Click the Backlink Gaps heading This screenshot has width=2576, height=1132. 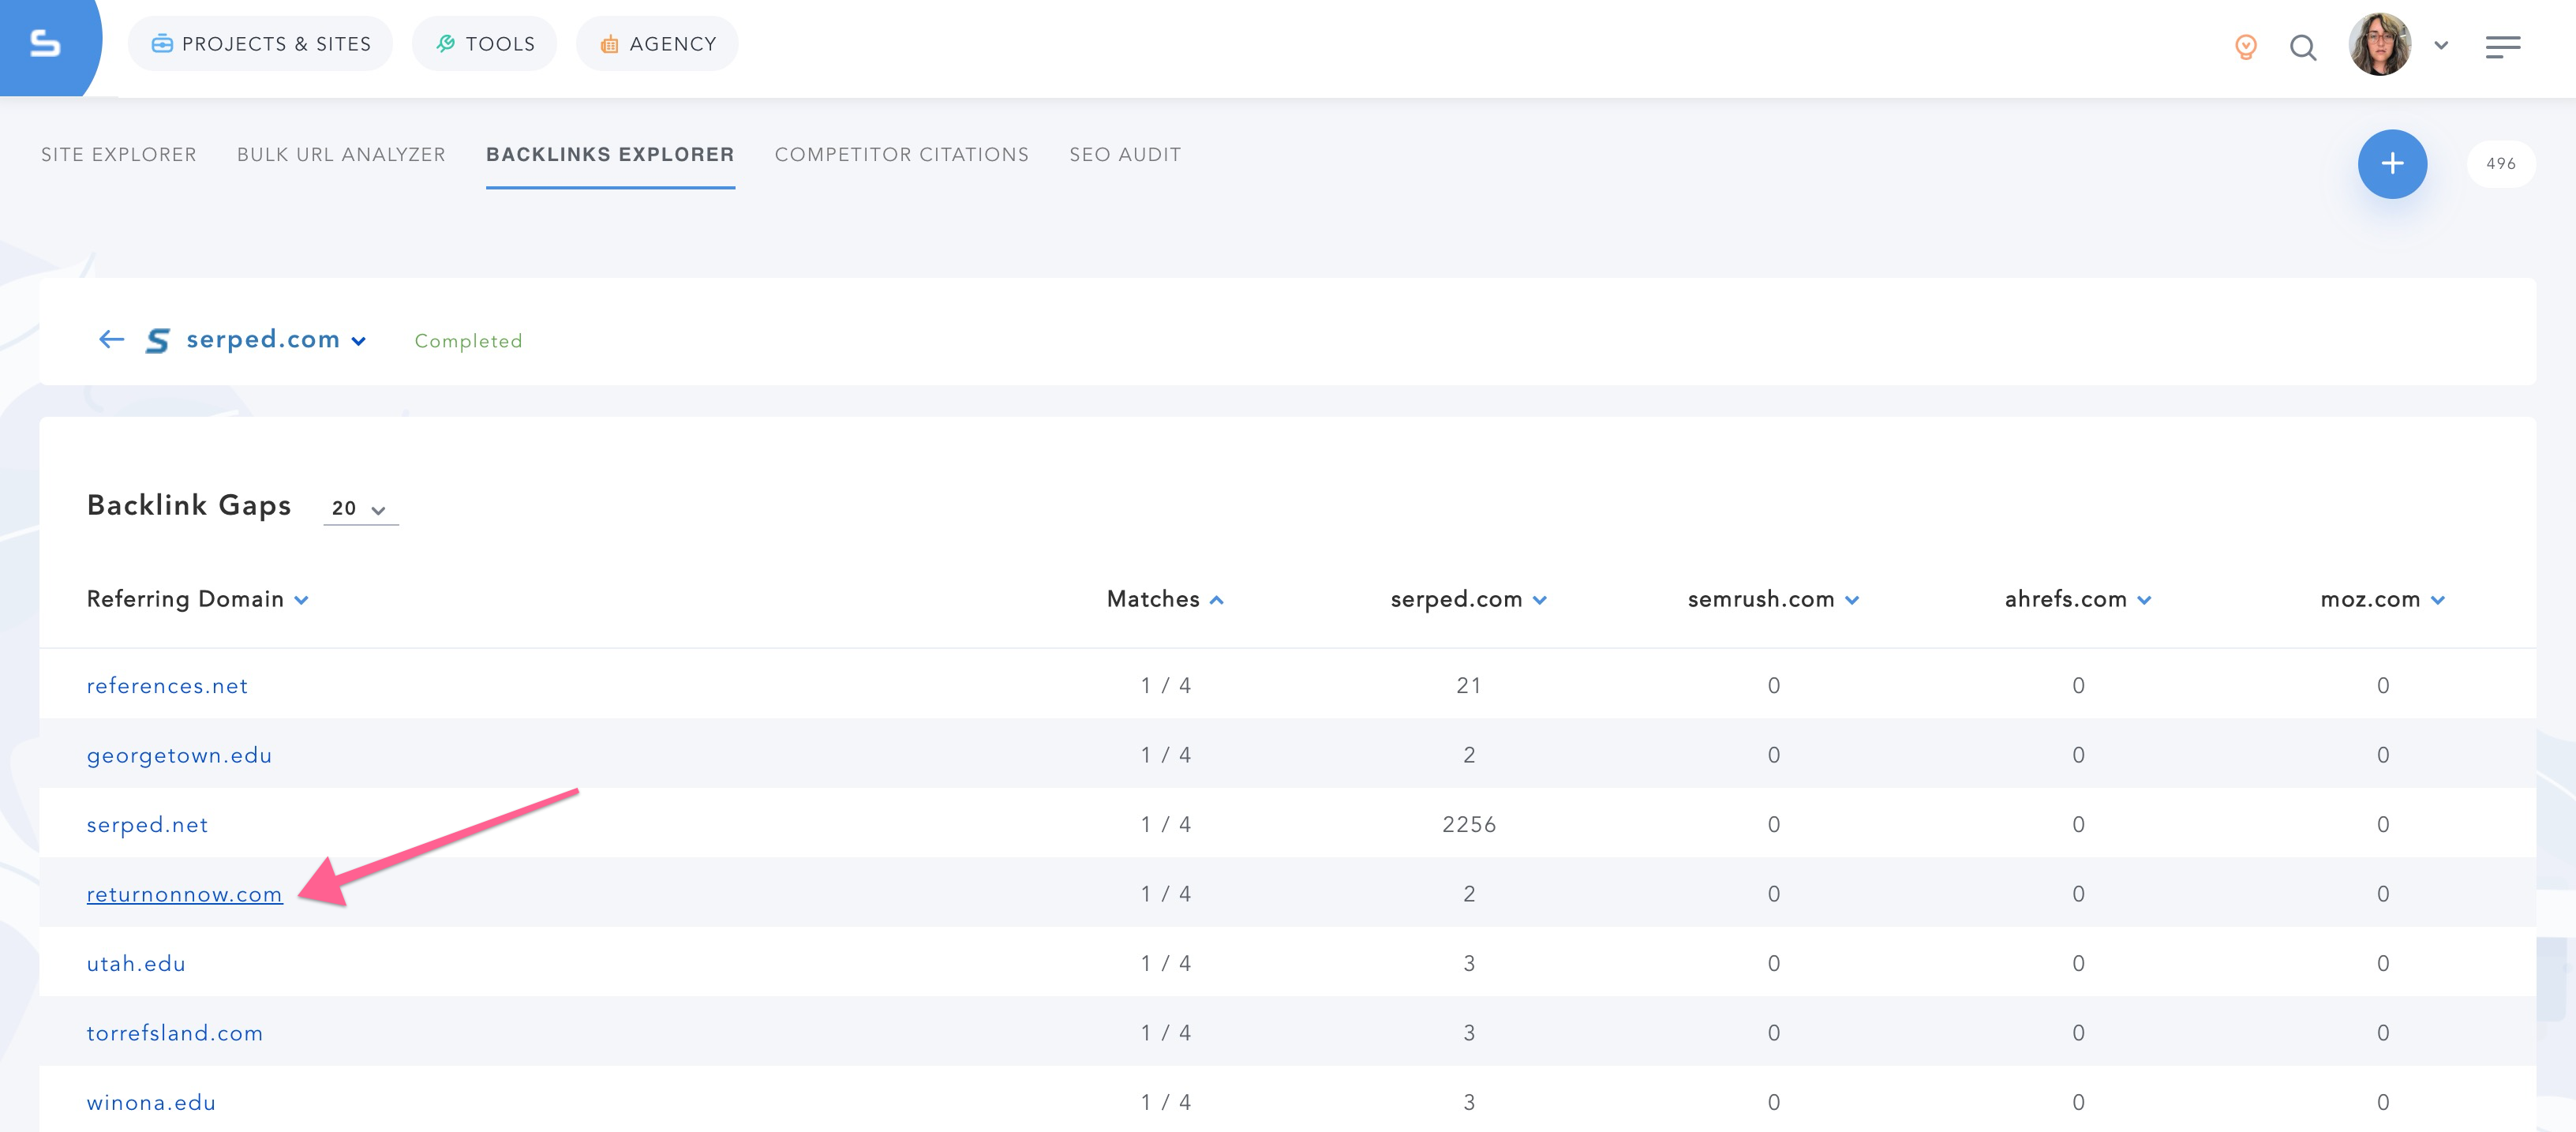click(189, 505)
